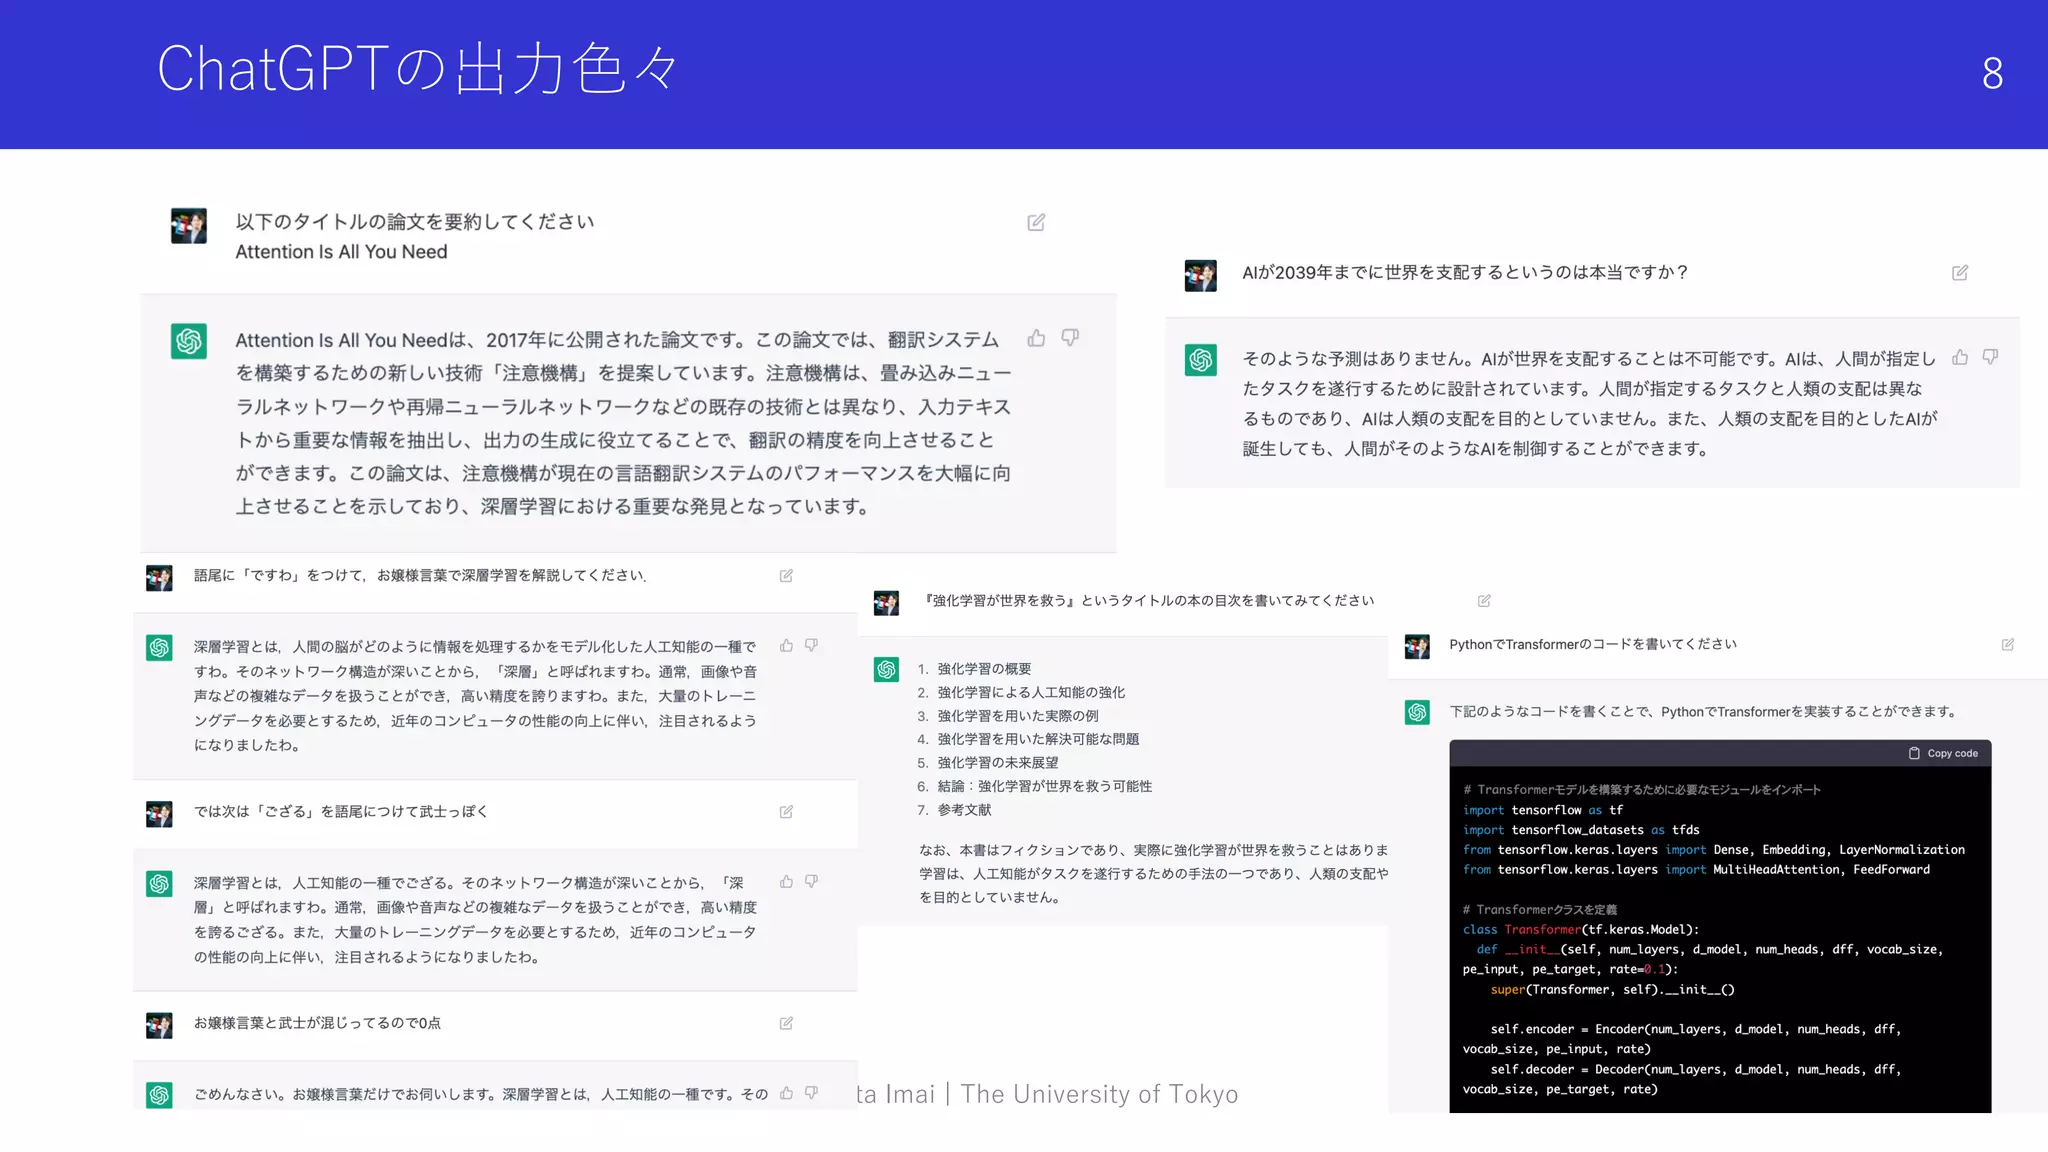
Task: Edit the 'AIが2039年までに' question message
Action: click(1960, 273)
